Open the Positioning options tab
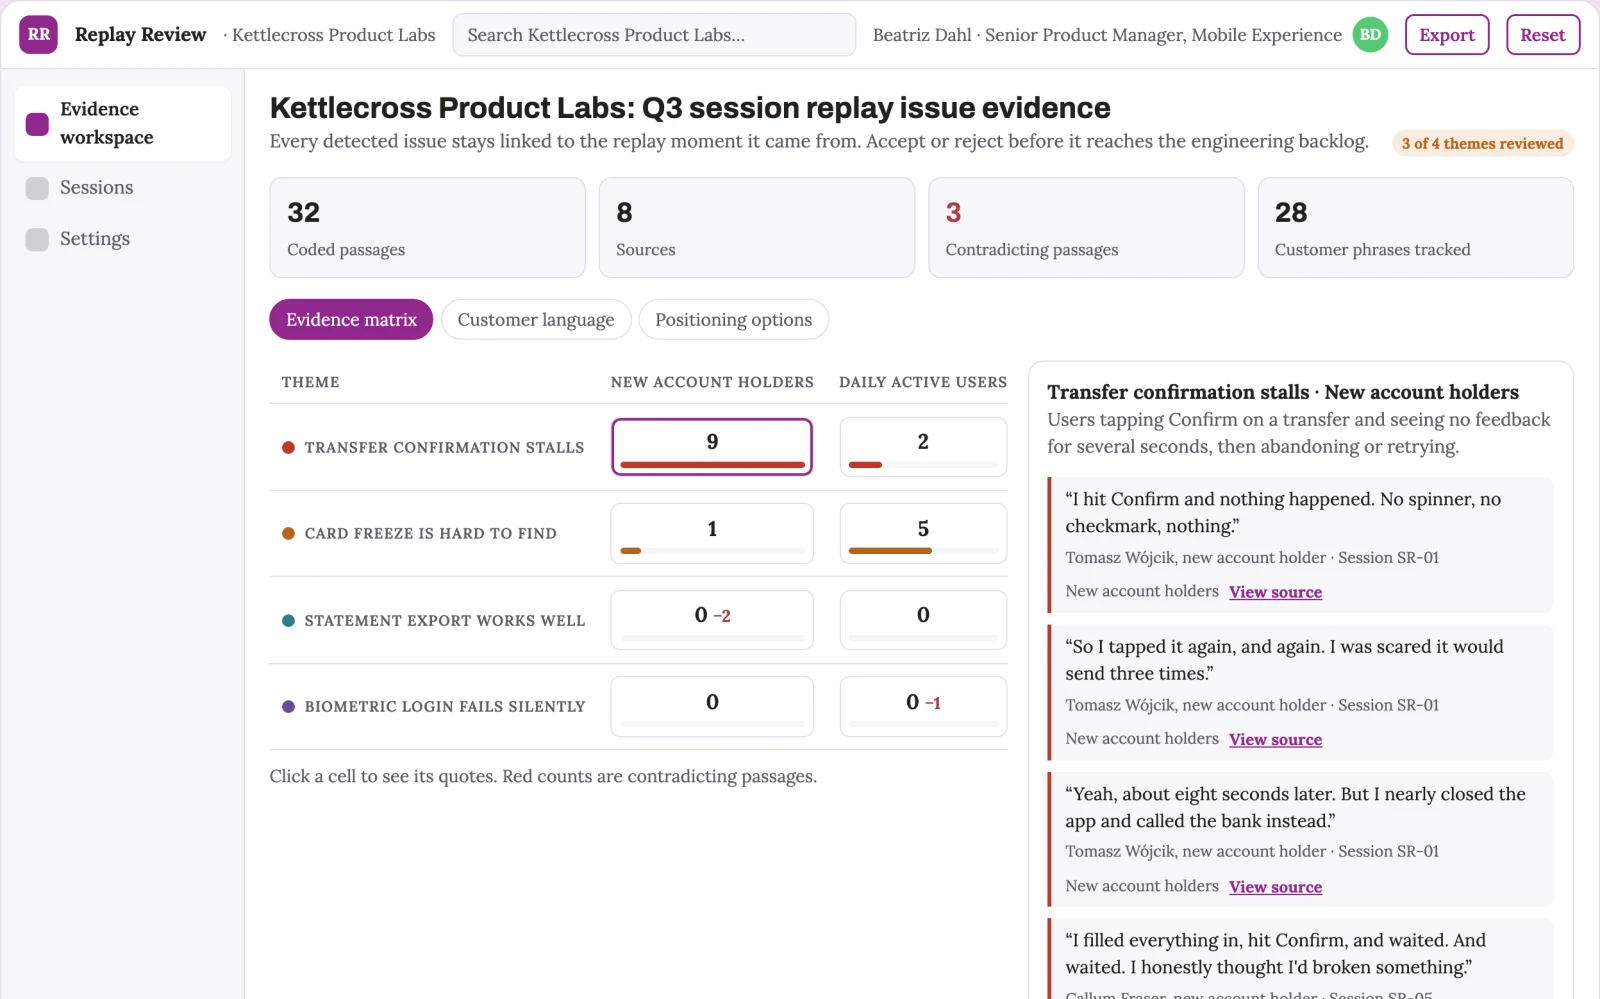The height and width of the screenshot is (999, 1600). (734, 320)
